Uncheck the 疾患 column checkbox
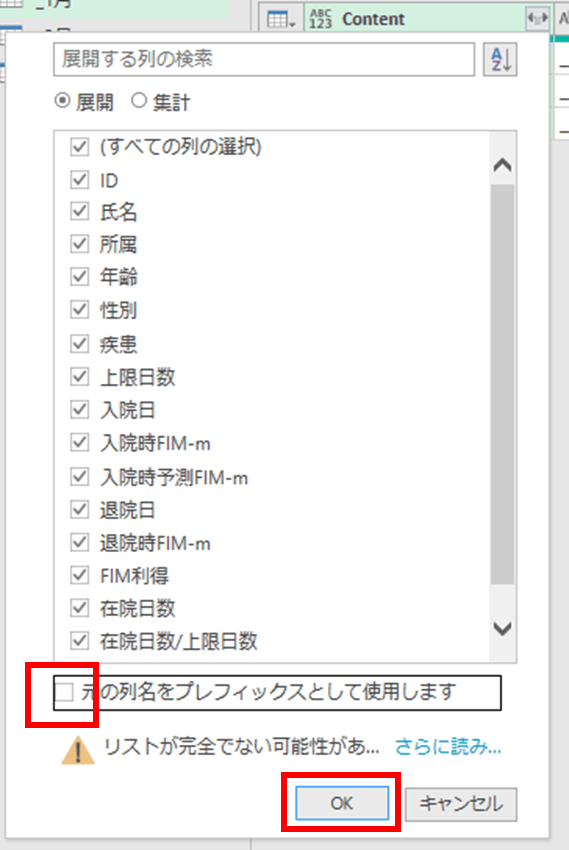 tap(80, 344)
